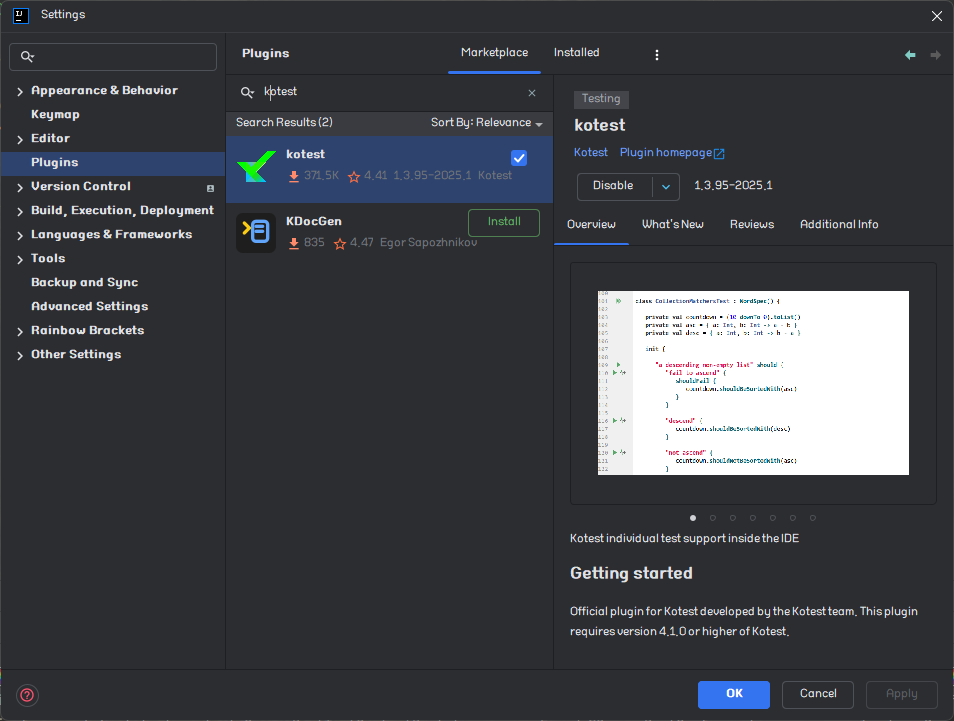This screenshot has width=954, height=721.
Task: Uncheck the kotest plugin enabled checkbox
Action: click(519, 158)
